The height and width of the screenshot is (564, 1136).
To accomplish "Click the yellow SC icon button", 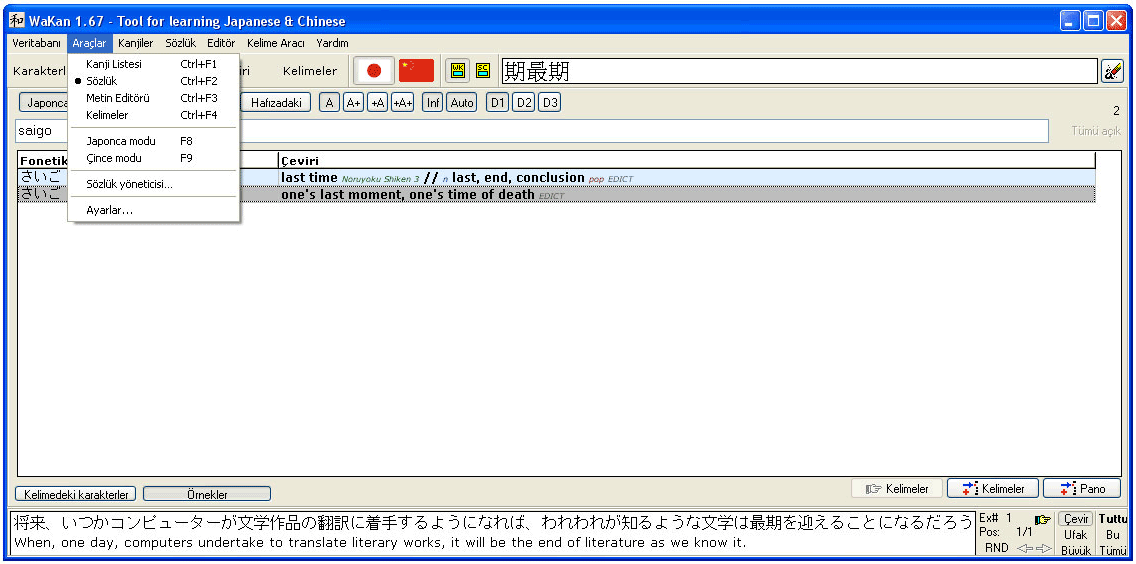I will point(483,71).
